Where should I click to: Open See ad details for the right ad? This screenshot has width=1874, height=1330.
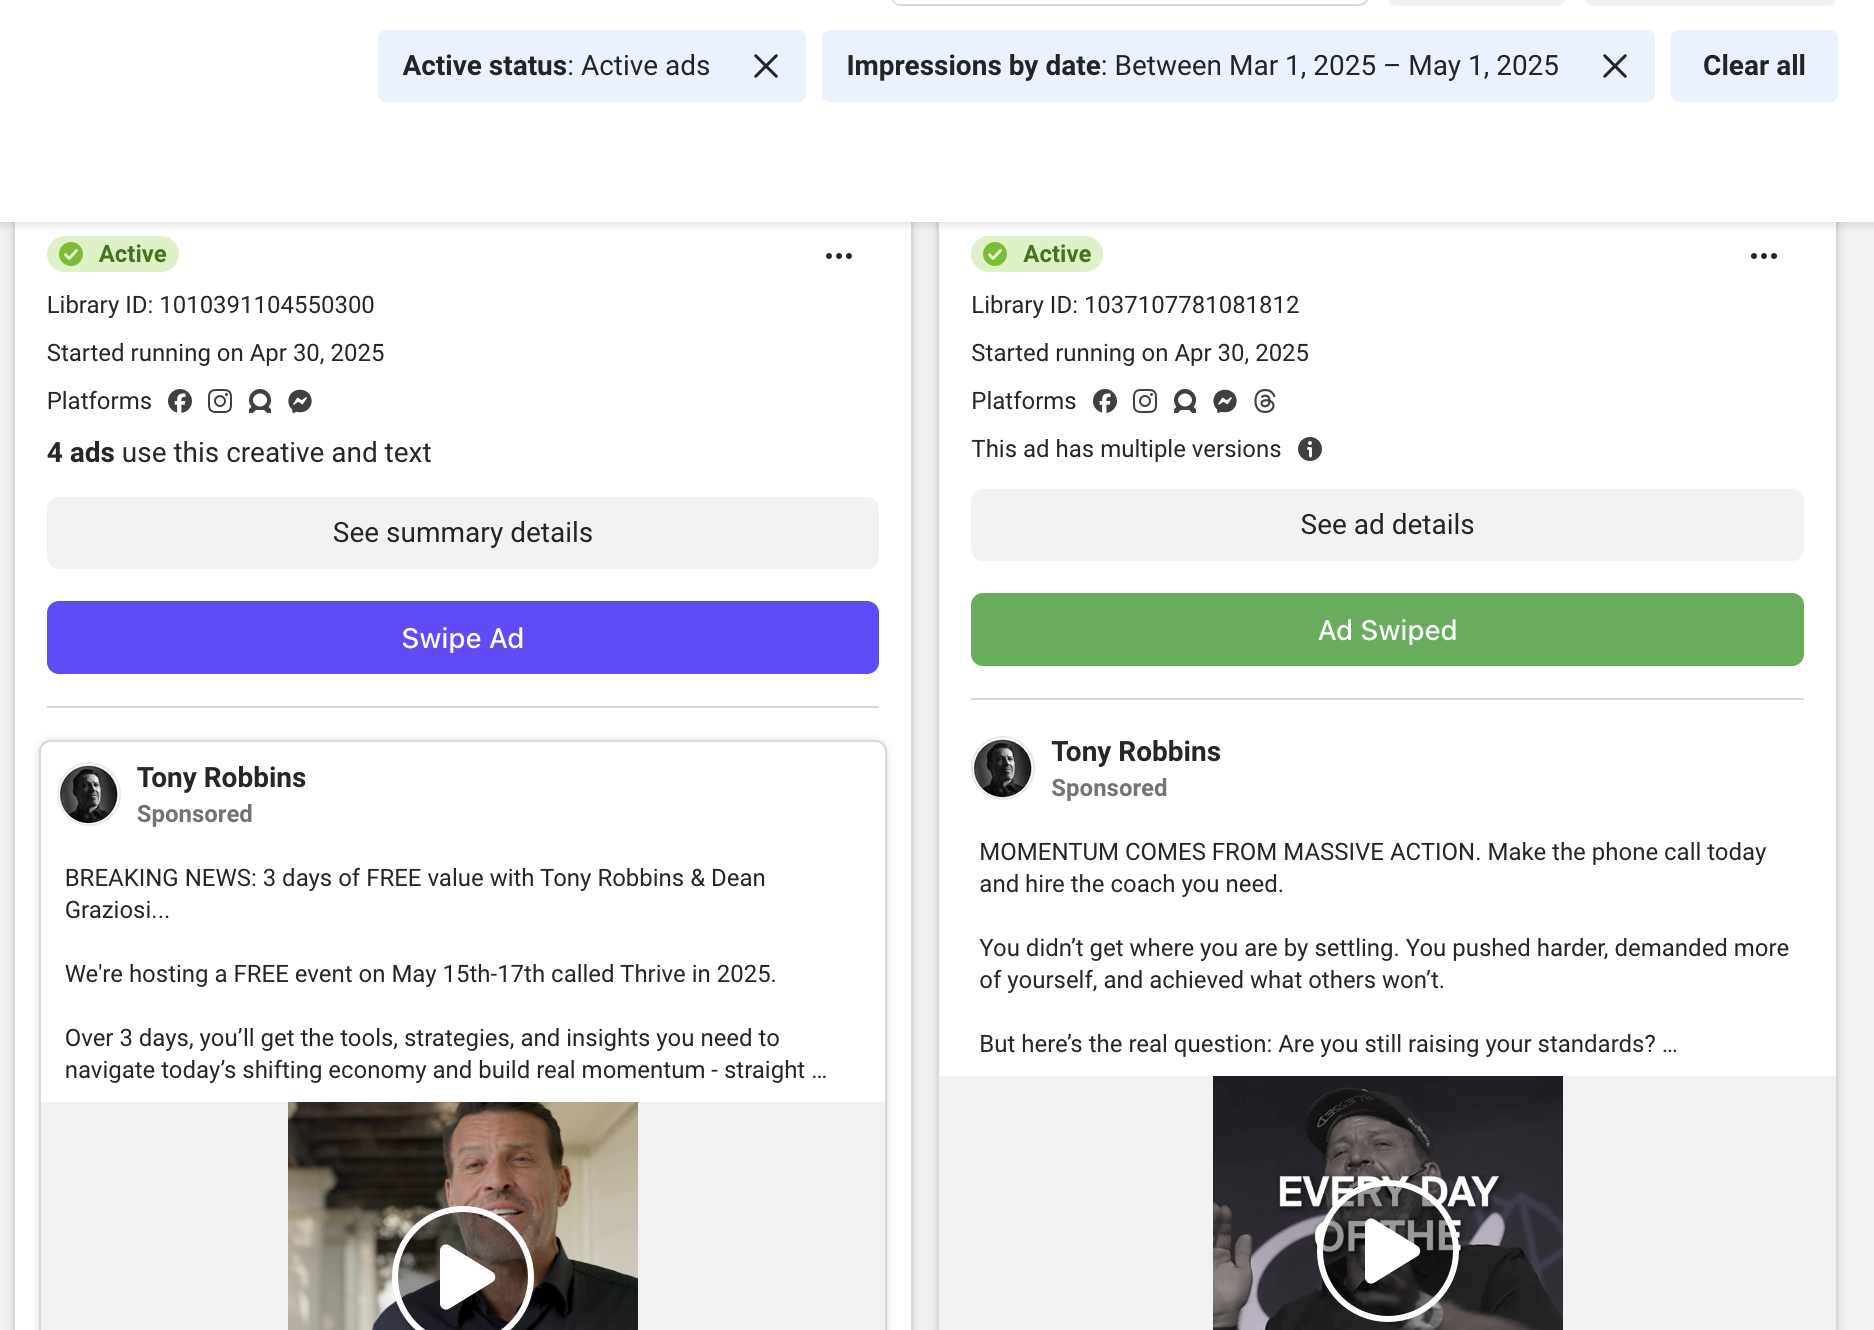(1387, 525)
